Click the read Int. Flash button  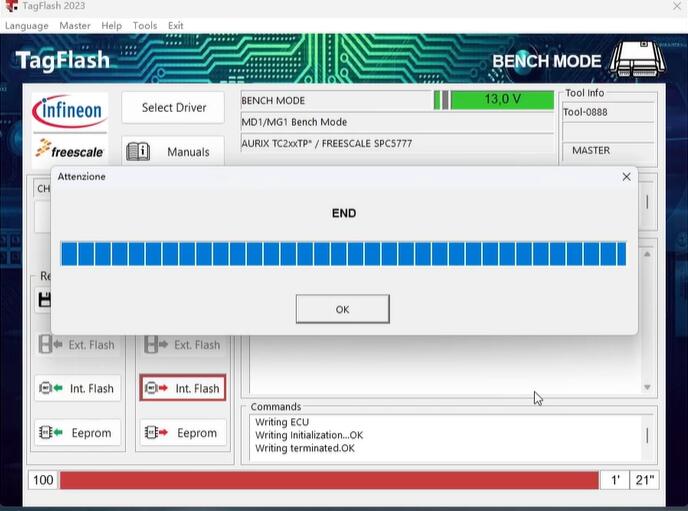point(78,388)
